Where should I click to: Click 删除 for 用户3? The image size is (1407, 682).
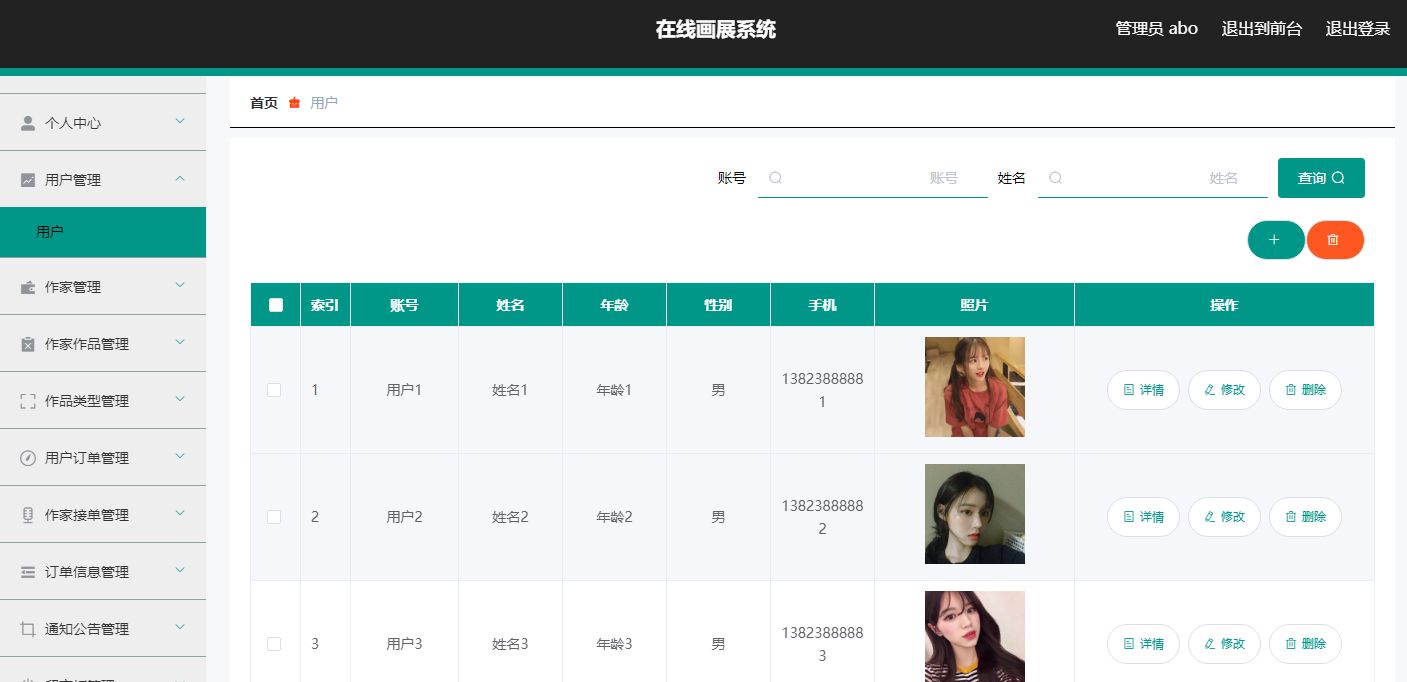point(1305,644)
